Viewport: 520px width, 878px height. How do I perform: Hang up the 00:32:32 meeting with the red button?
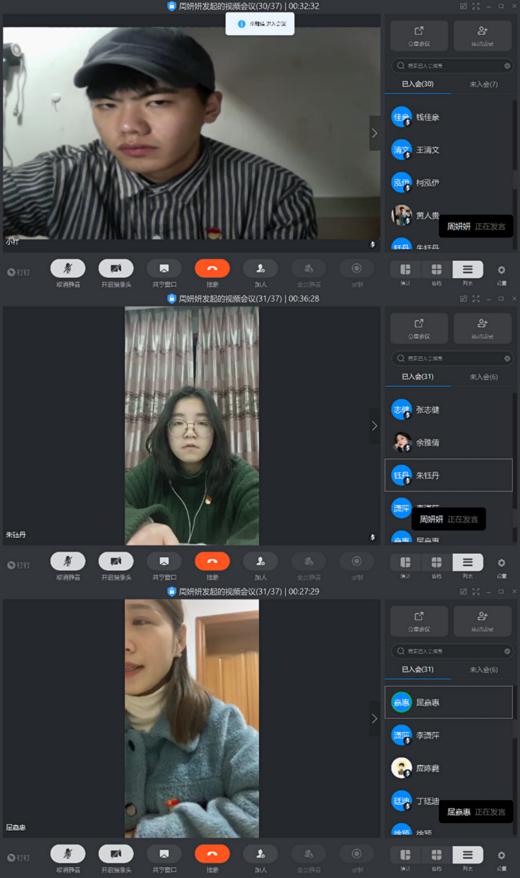(x=212, y=268)
